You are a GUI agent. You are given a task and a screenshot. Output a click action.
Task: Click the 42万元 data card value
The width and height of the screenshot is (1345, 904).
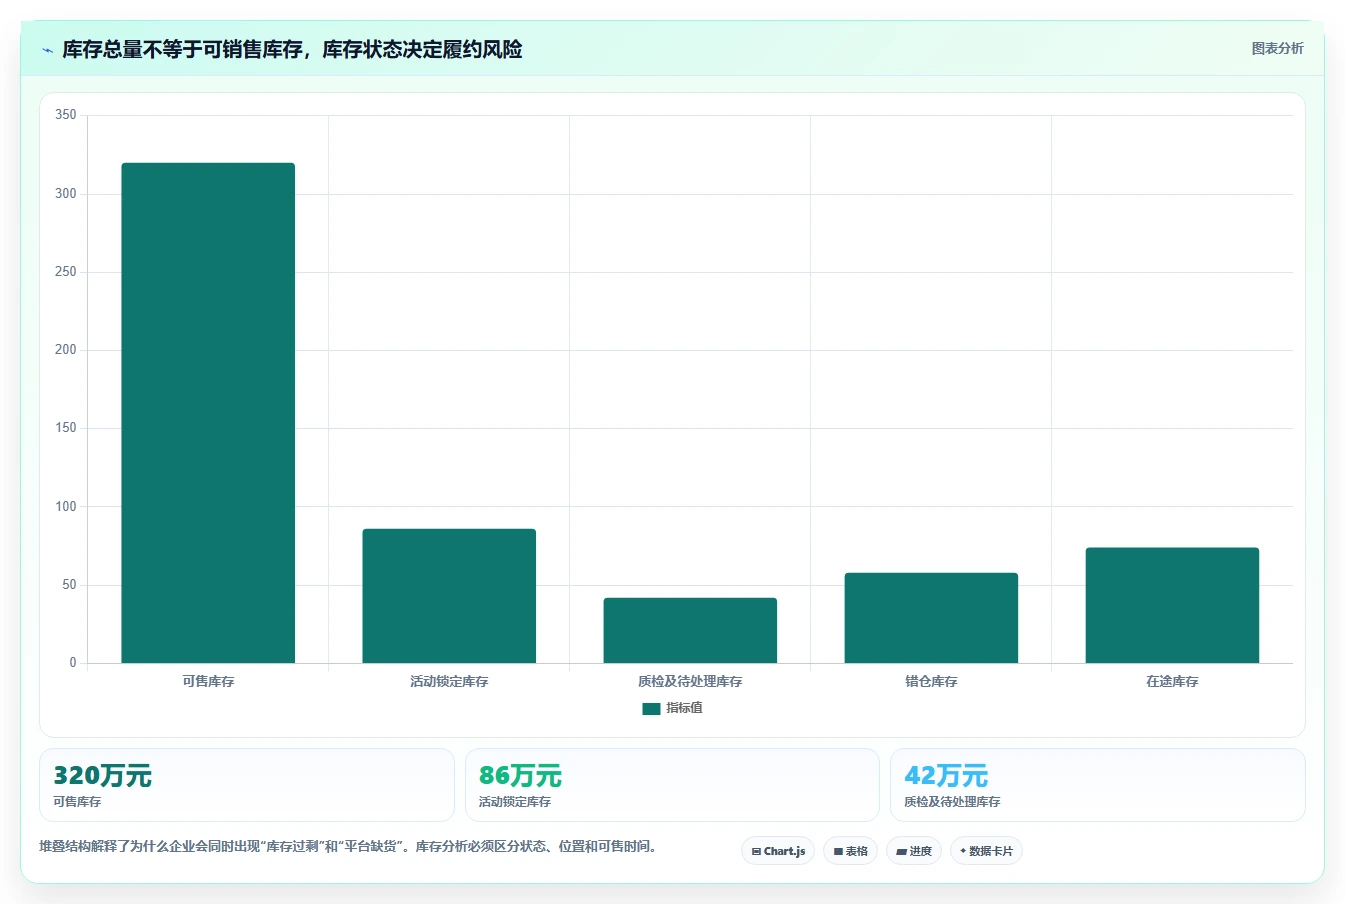click(946, 776)
